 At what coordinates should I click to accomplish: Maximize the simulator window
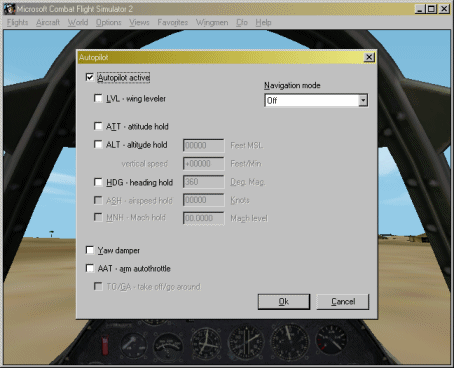431,9
